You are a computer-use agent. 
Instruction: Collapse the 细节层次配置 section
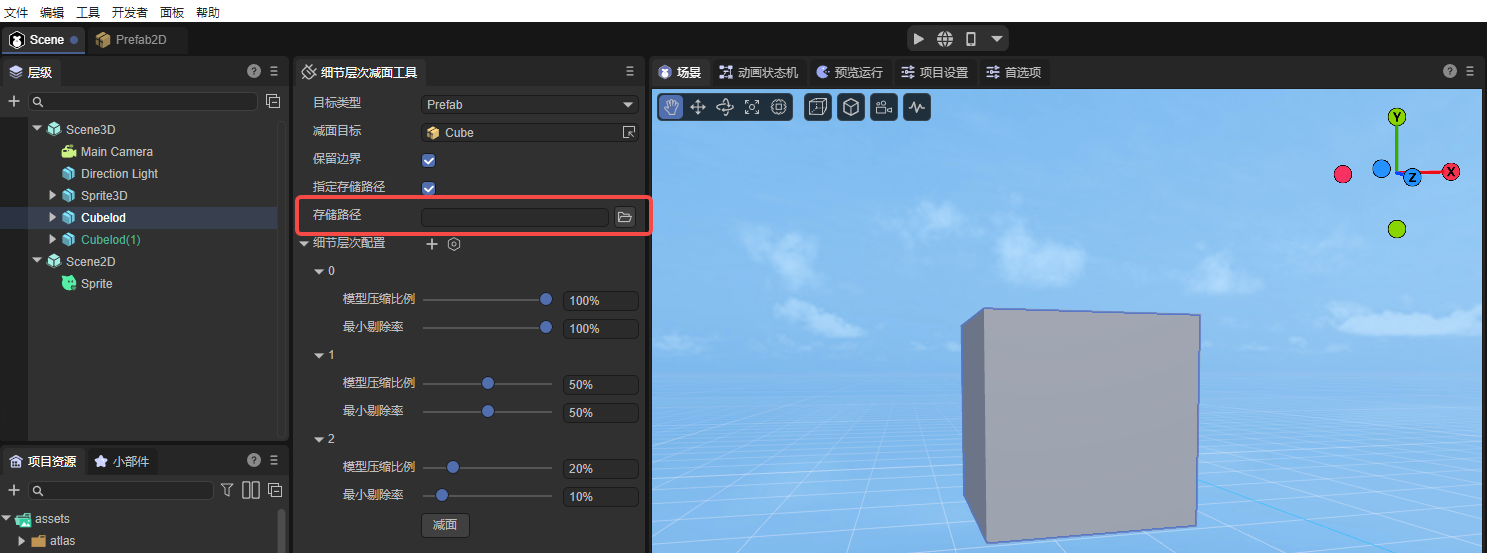click(305, 243)
